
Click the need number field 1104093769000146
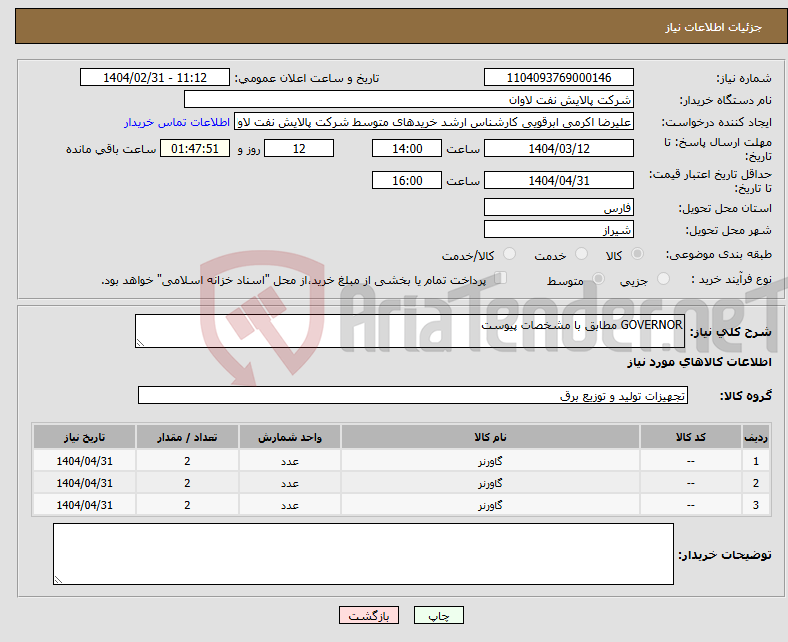558,77
